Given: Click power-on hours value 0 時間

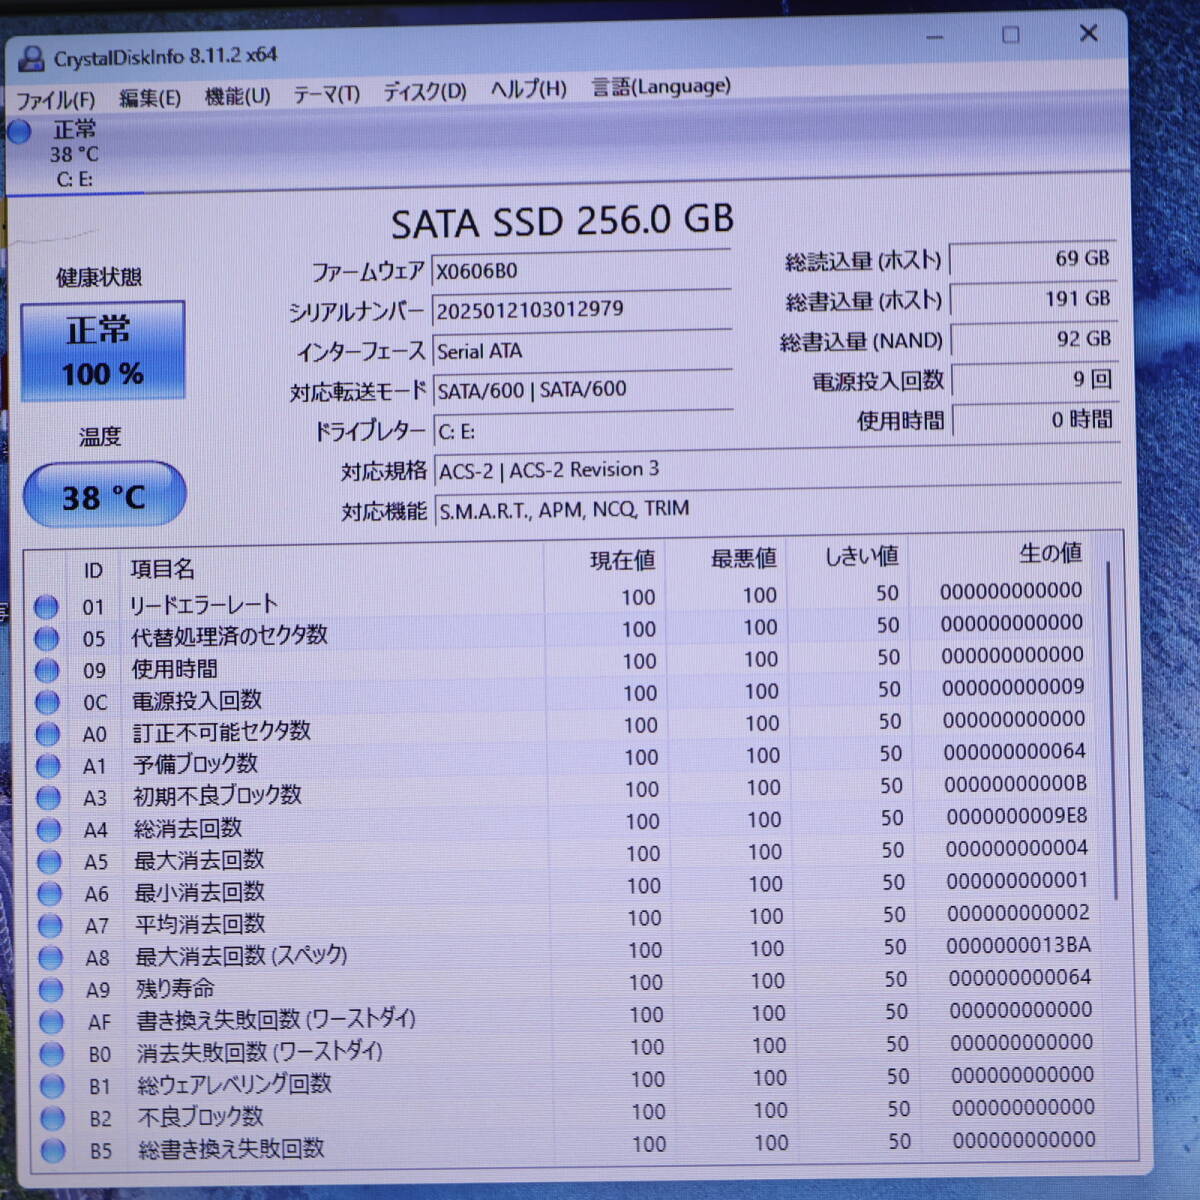Looking at the screenshot, I should click(x=1036, y=420).
